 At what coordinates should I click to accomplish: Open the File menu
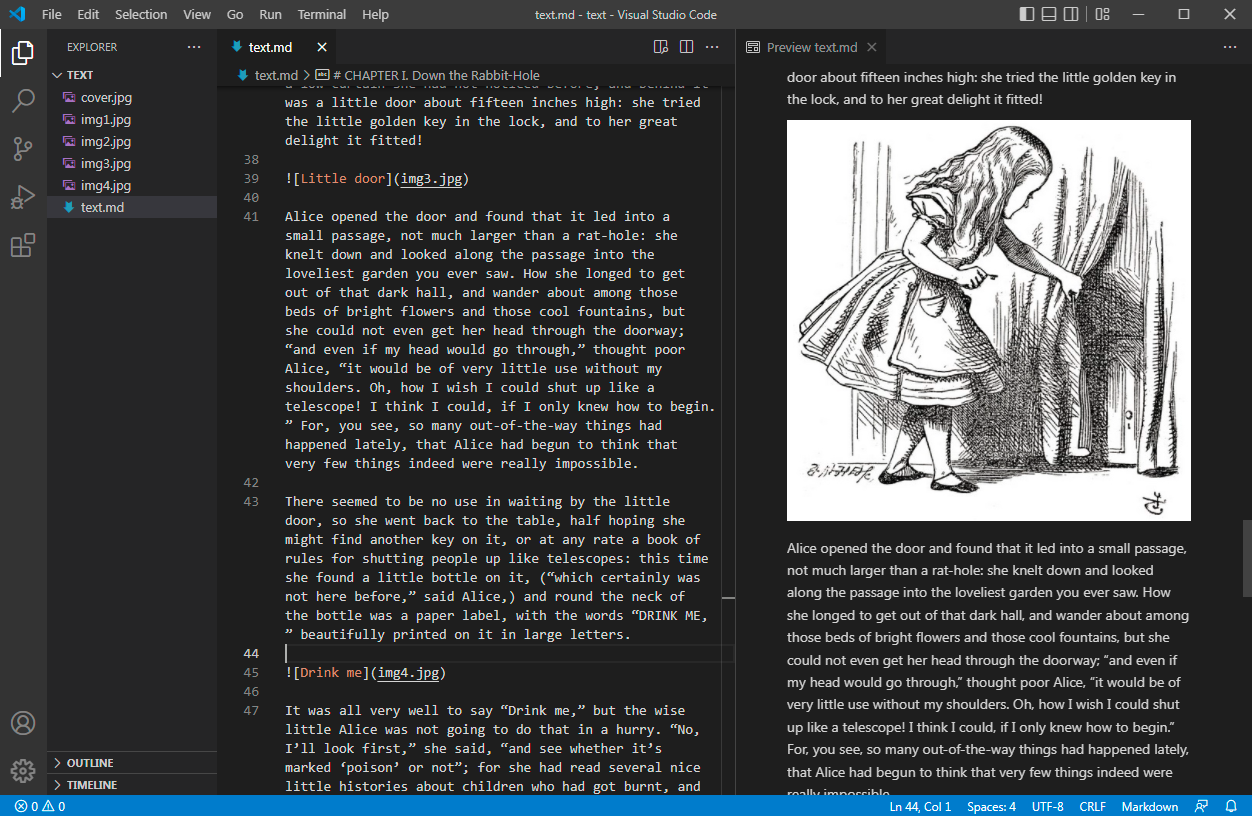[x=52, y=14]
